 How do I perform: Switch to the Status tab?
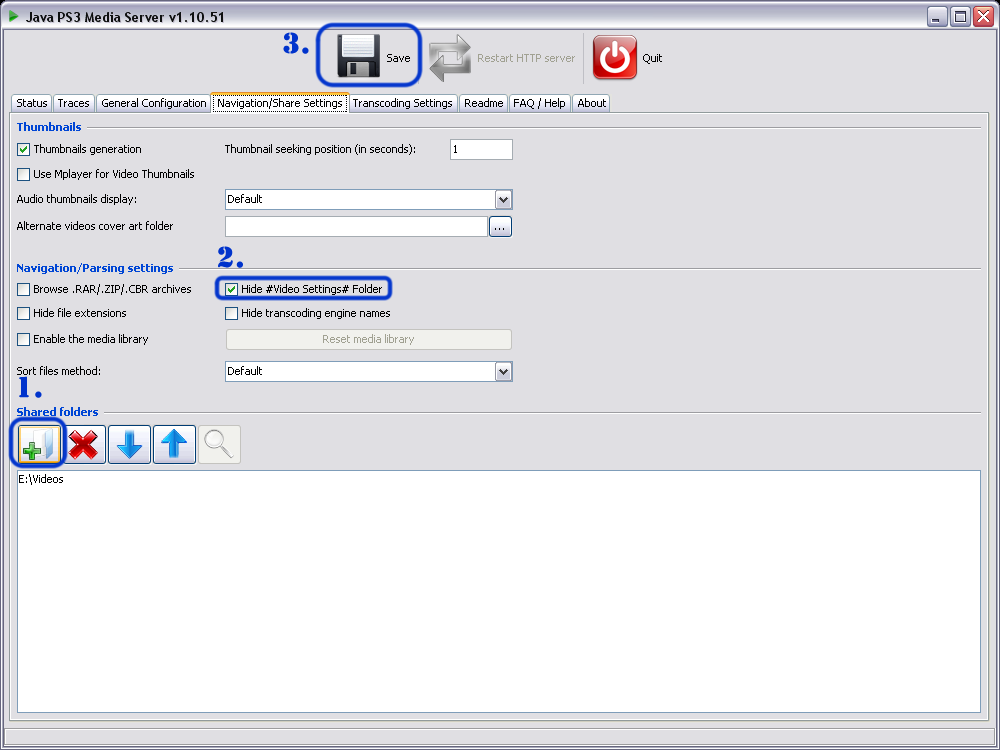coord(32,103)
